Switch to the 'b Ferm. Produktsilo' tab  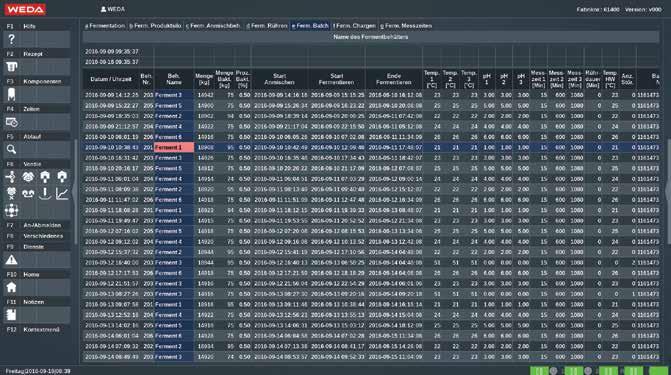(x=155, y=26)
